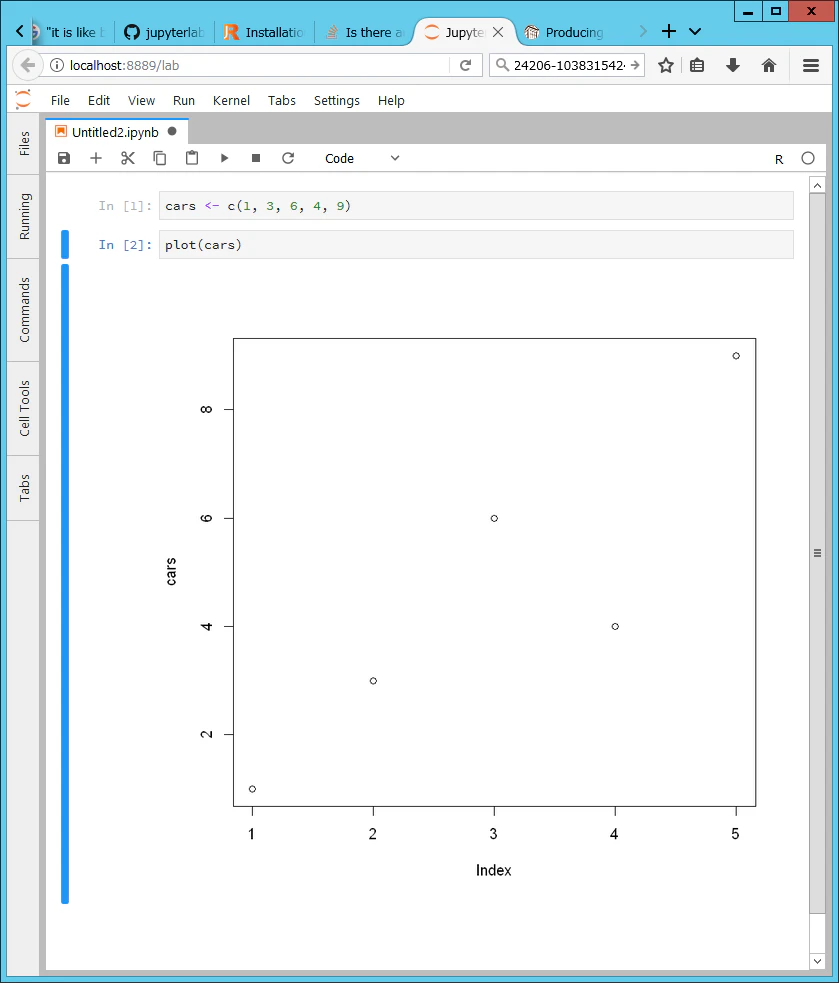The image size is (839, 983).
Task: Save the notebook with the floppy disk icon
Action: pos(64,158)
